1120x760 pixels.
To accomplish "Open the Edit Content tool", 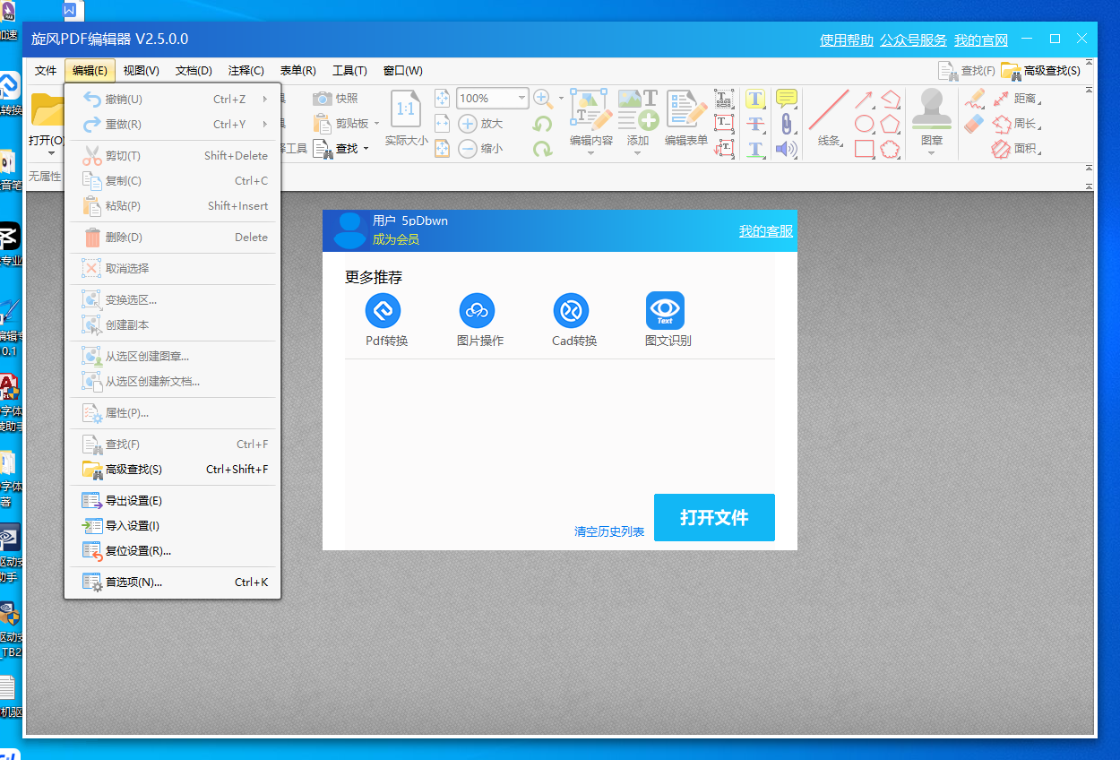I will tap(591, 118).
